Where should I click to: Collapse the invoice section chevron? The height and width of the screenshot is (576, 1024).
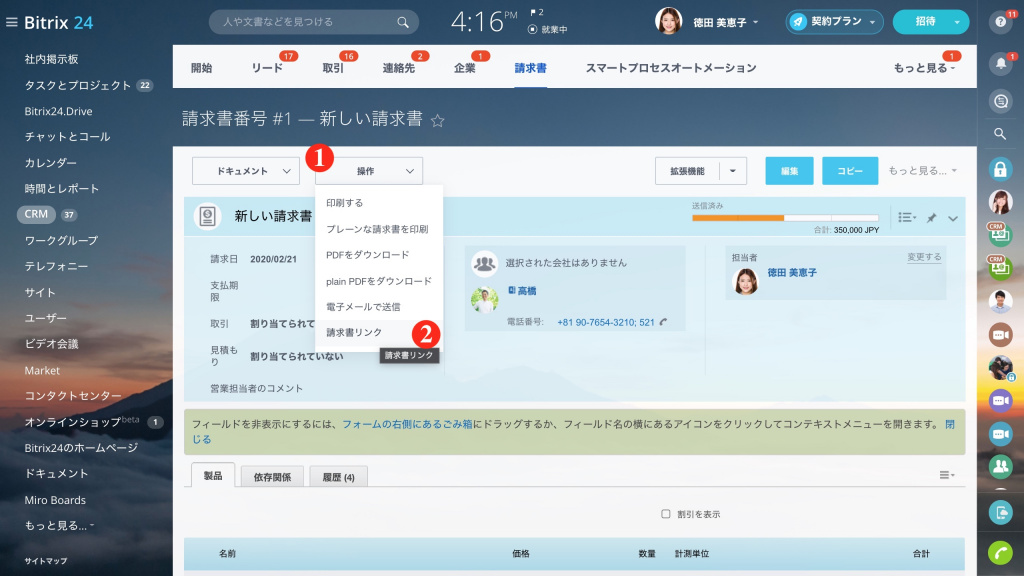pos(953,218)
